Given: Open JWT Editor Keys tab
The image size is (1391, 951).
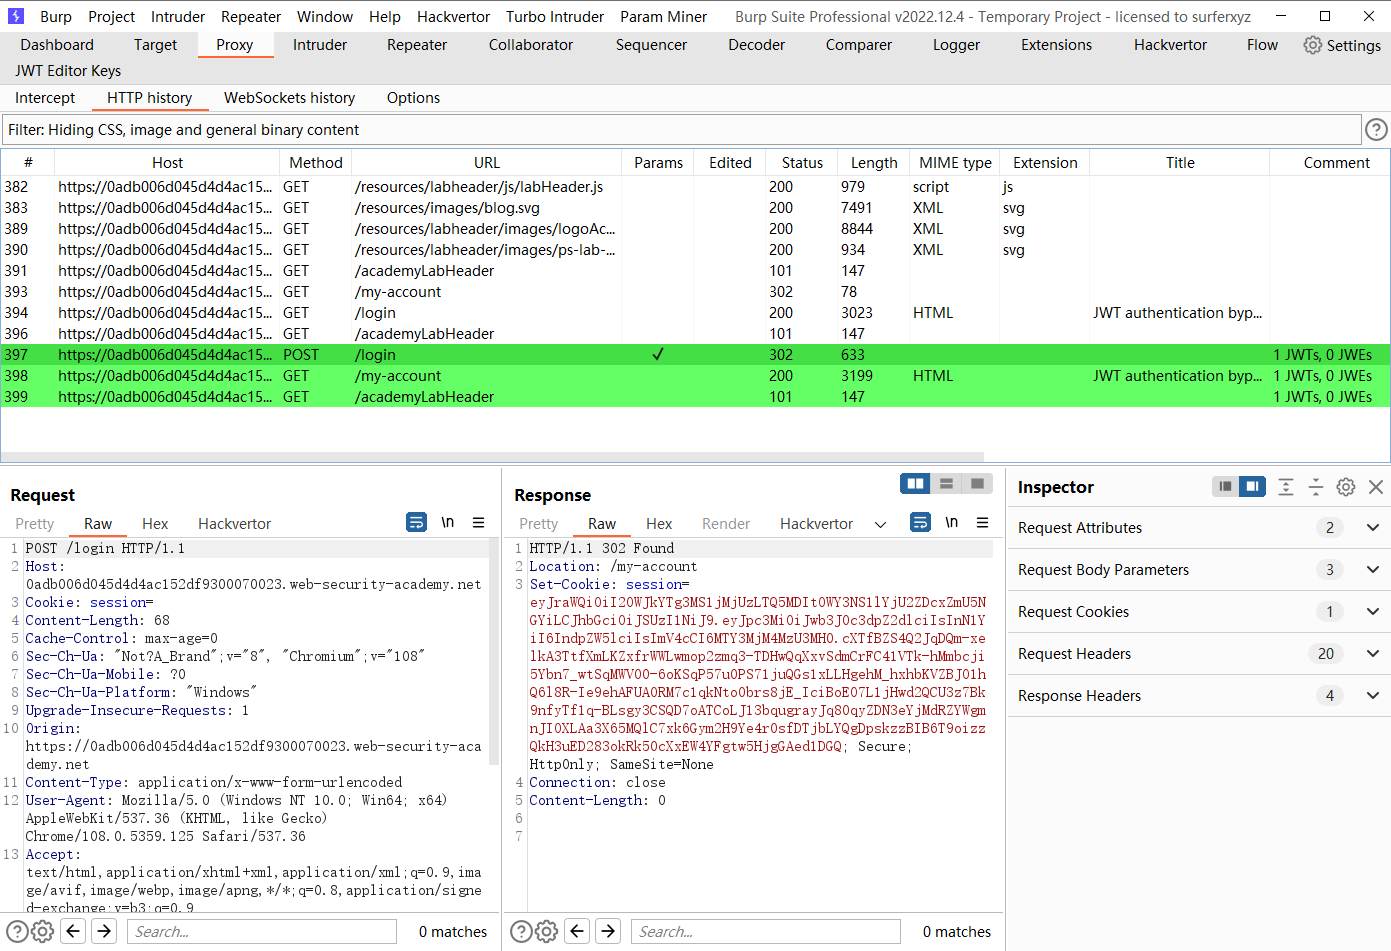Looking at the screenshot, I should (x=68, y=71).
